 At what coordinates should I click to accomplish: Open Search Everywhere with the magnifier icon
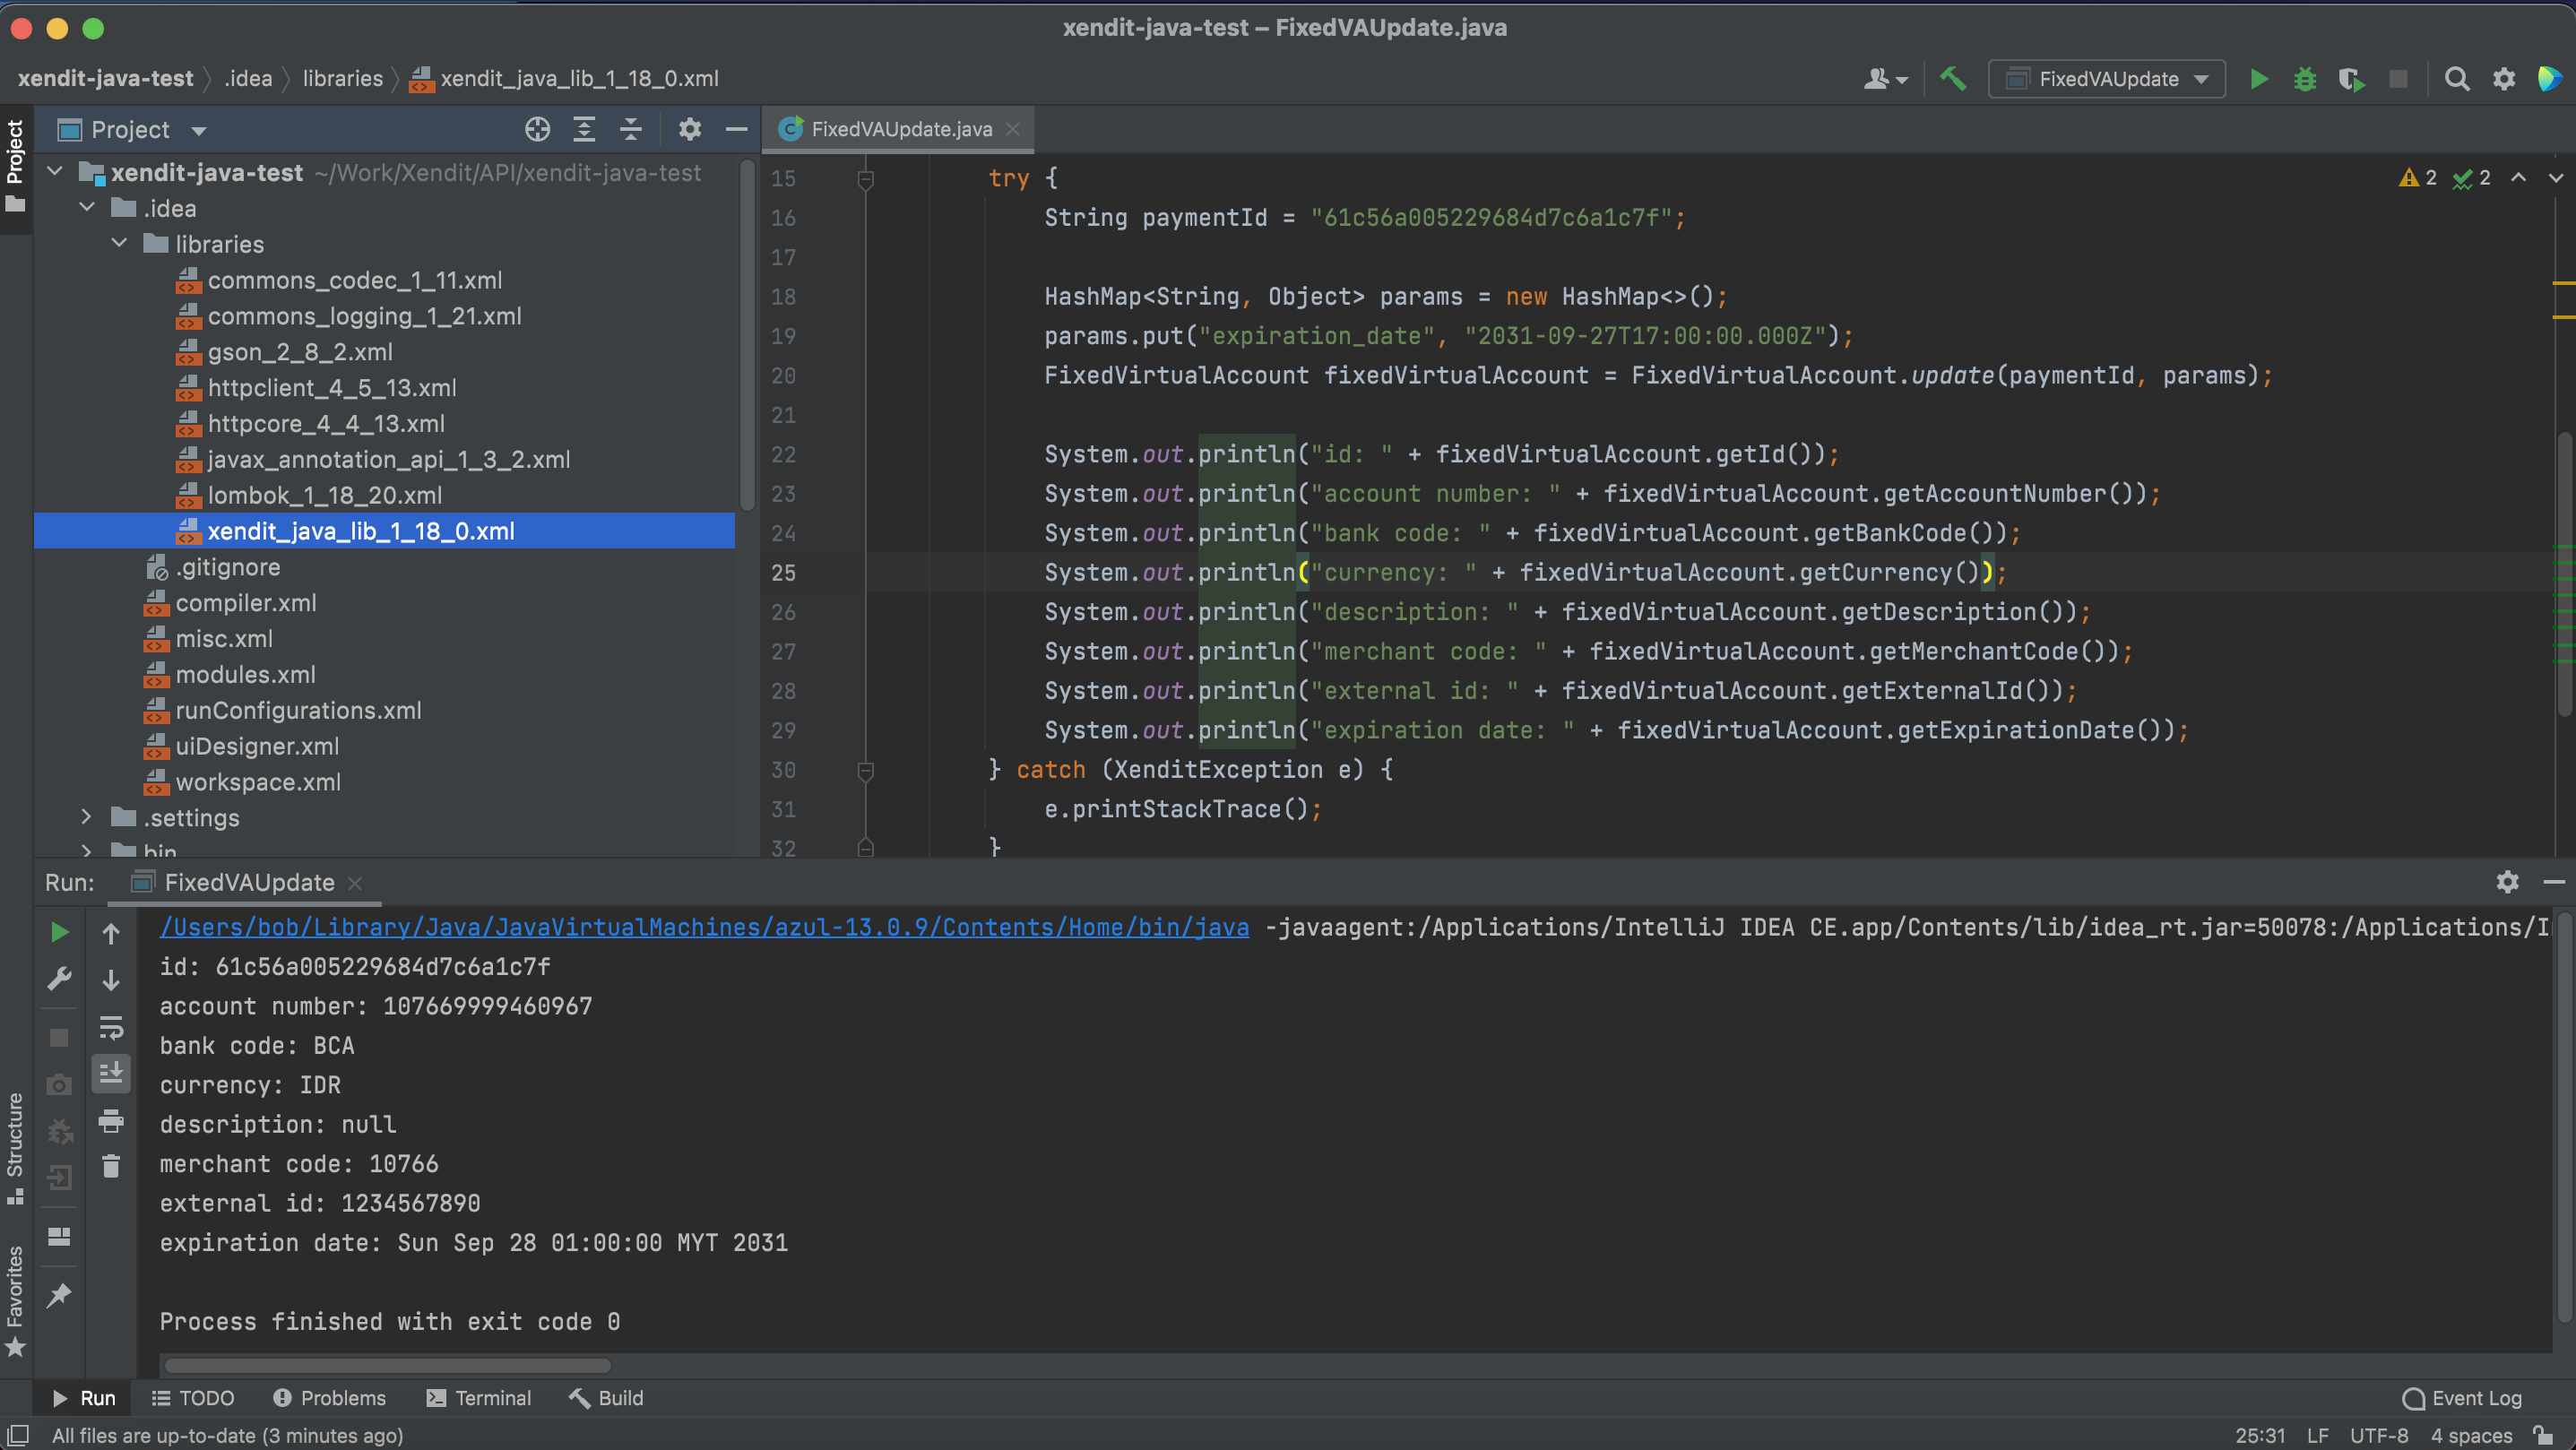click(2458, 79)
